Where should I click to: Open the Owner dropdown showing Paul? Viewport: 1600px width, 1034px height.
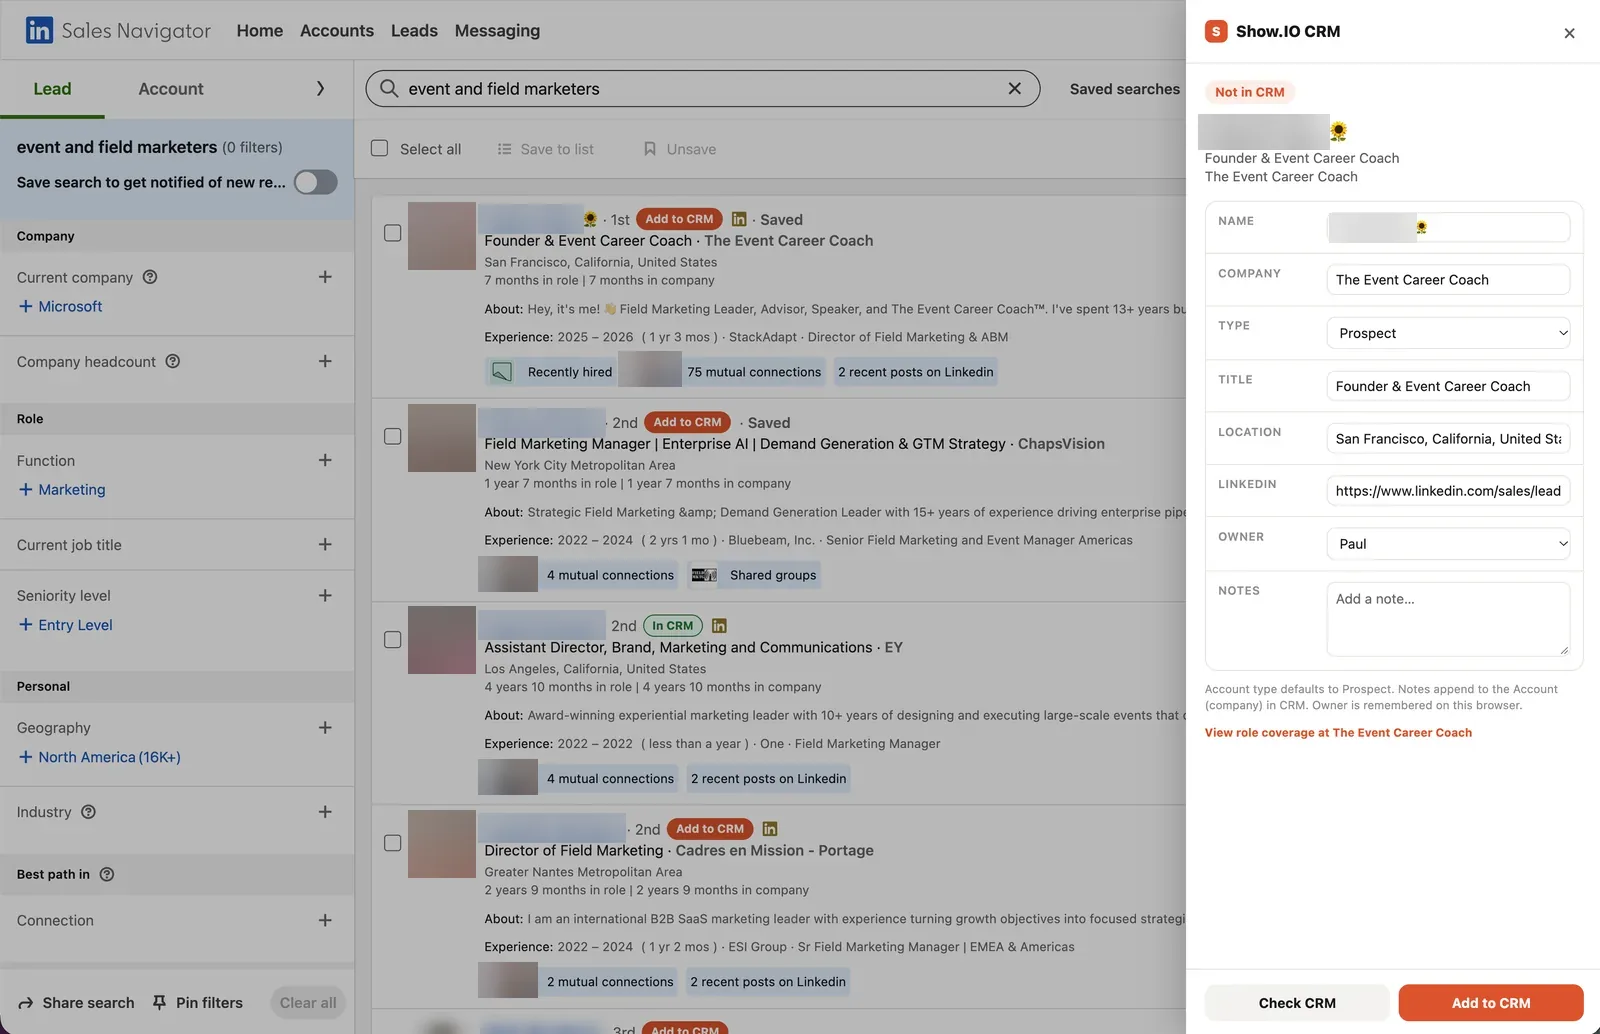tap(1448, 544)
